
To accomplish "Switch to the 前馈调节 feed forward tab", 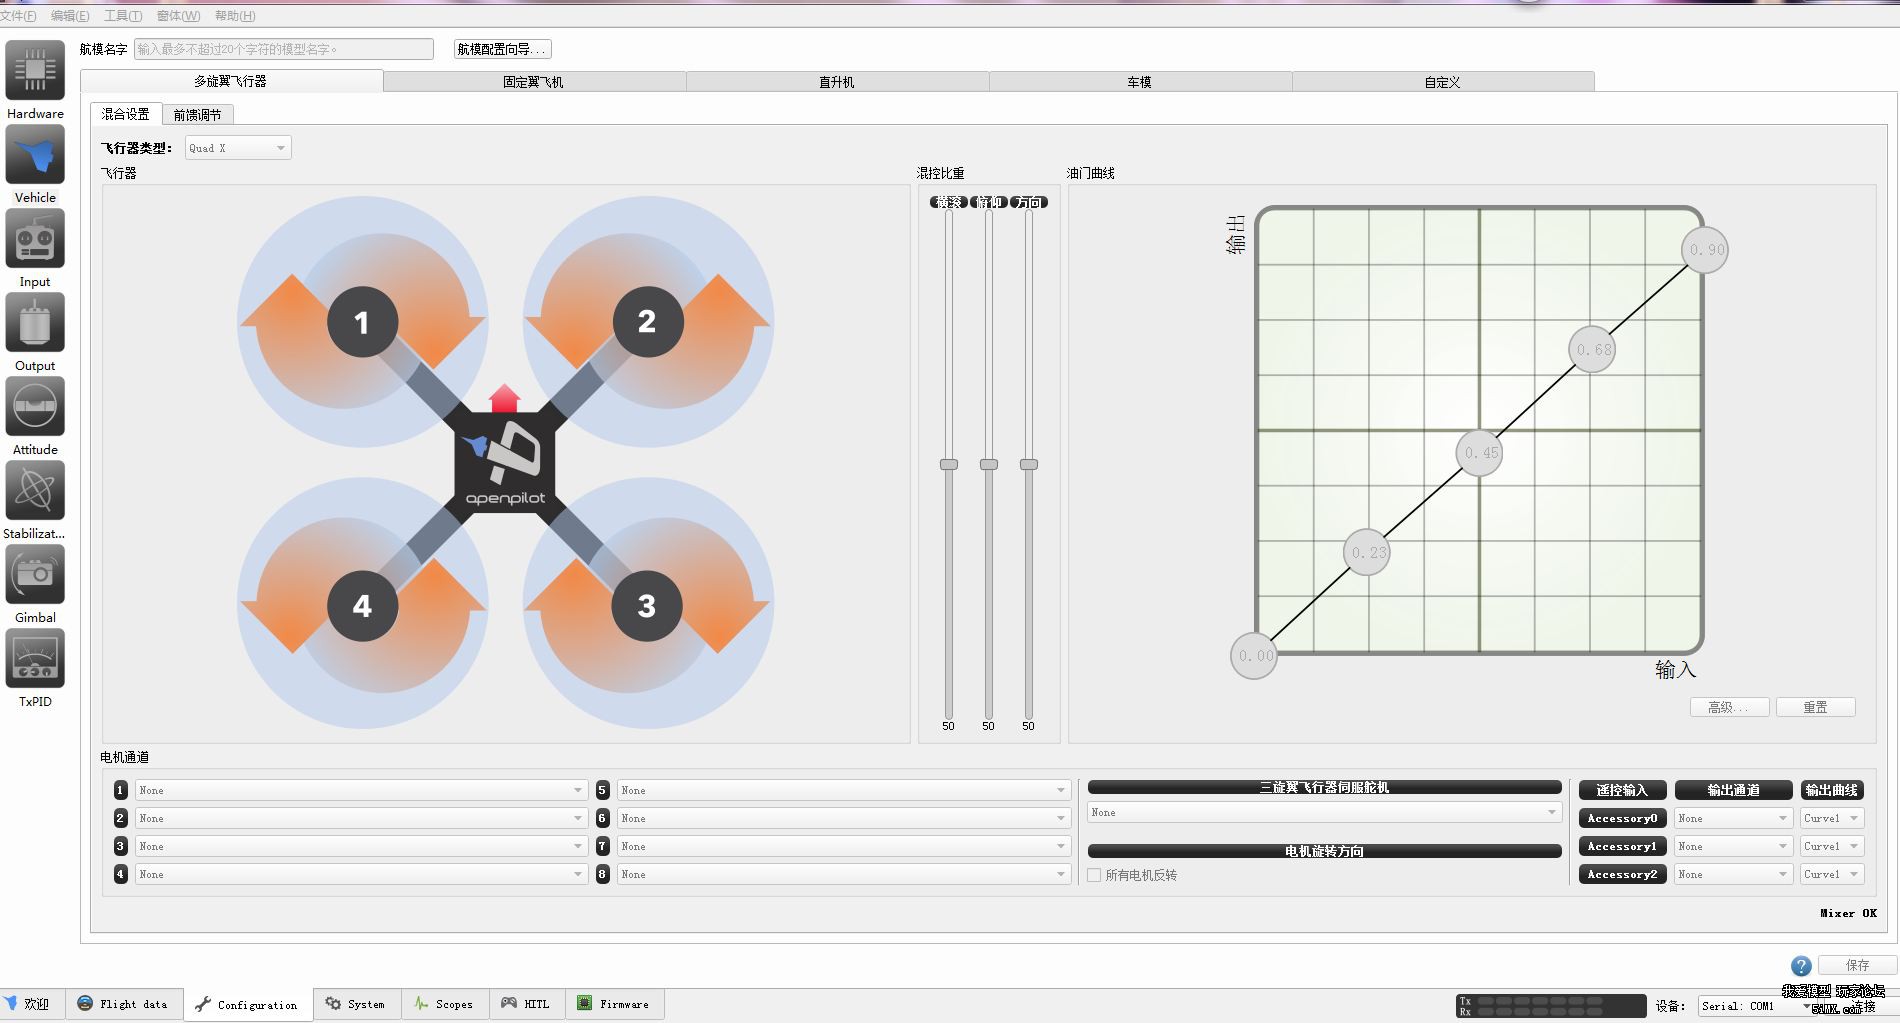I will 197,115.
